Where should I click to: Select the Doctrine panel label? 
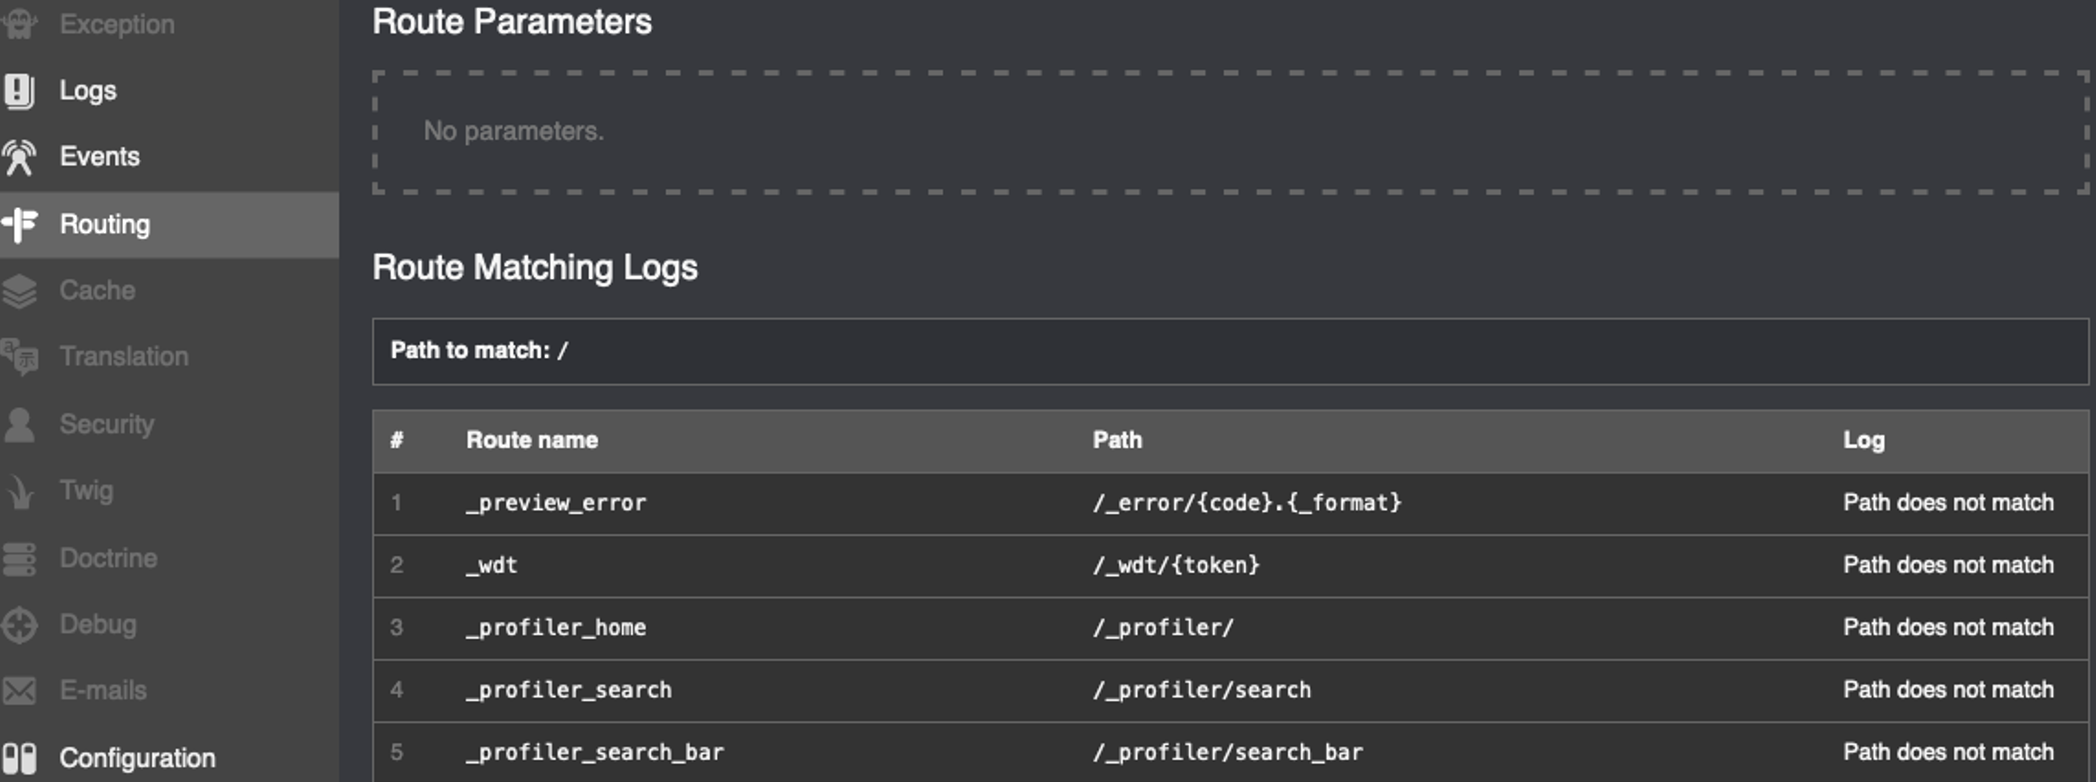pos(108,558)
